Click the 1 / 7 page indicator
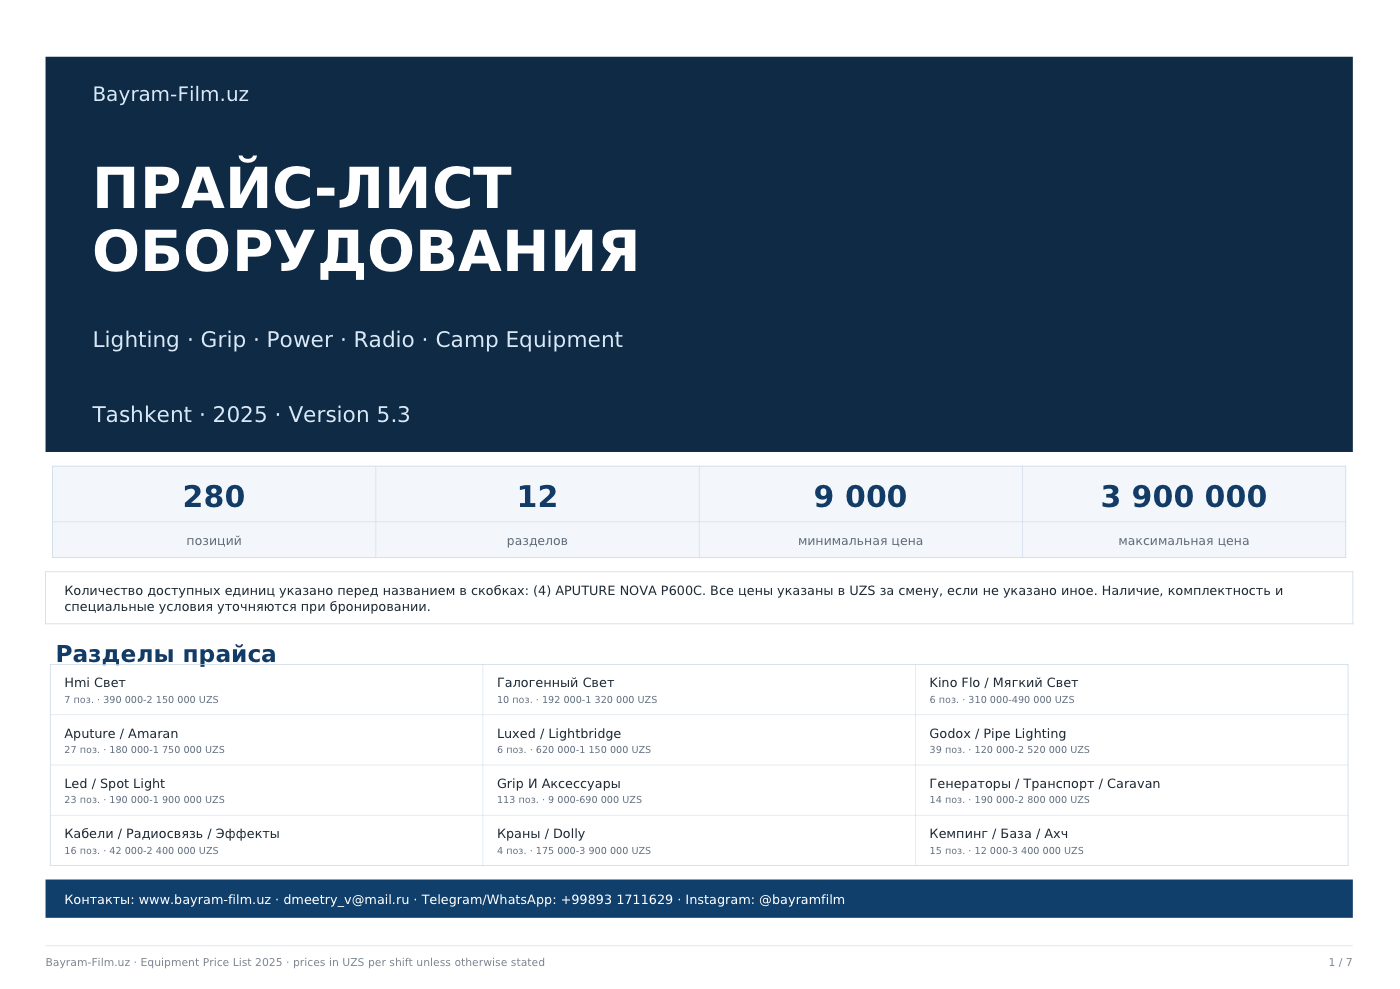Viewport: 1400px width, 989px height. [x=1340, y=963]
